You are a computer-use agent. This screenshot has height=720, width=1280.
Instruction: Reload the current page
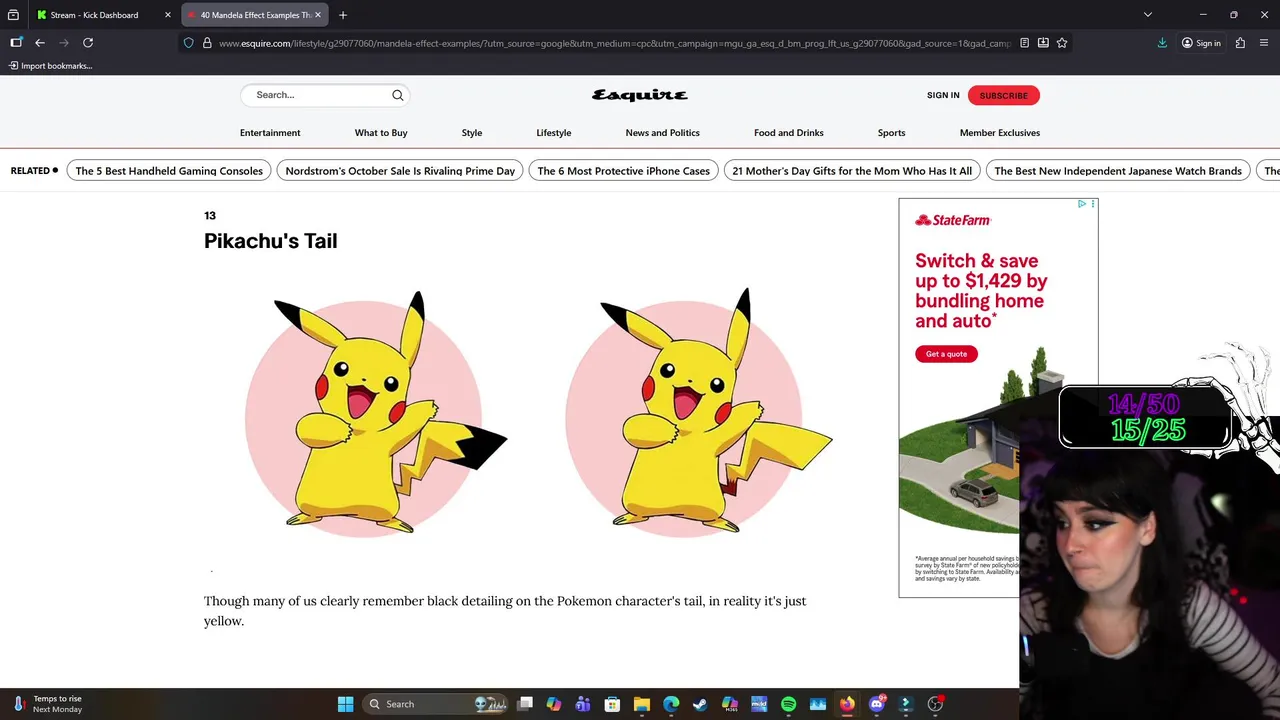(x=88, y=43)
